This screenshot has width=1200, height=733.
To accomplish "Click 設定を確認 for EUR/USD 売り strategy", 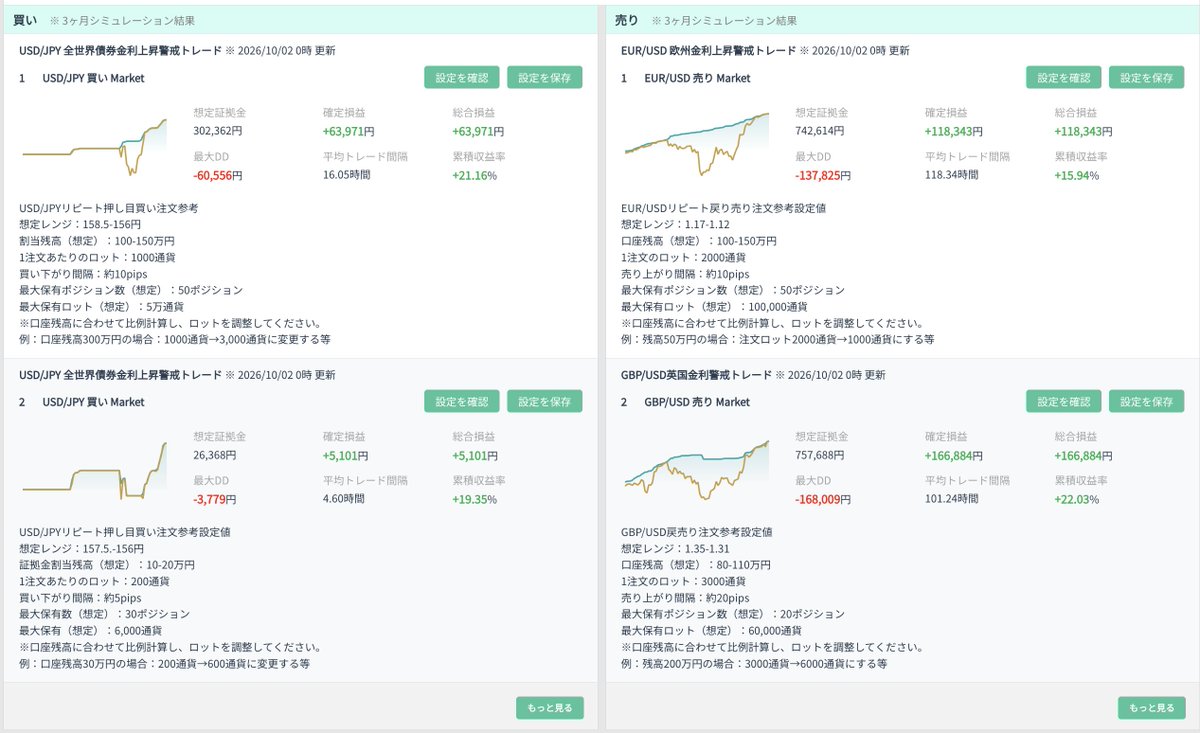I will (1063, 78).
